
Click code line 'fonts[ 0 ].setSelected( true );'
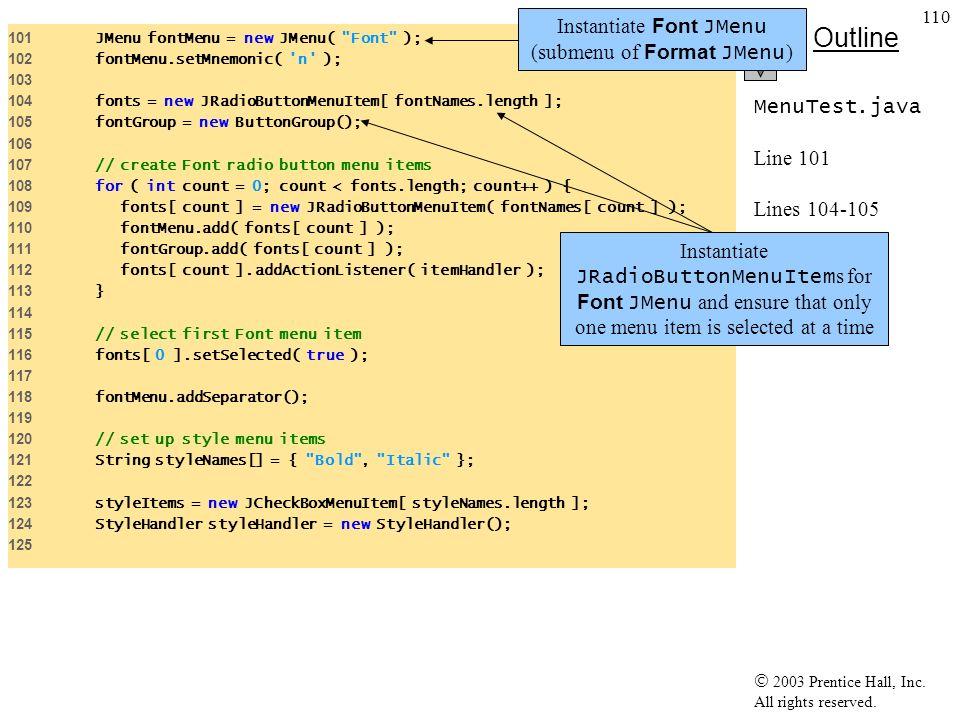coord(231,354)
